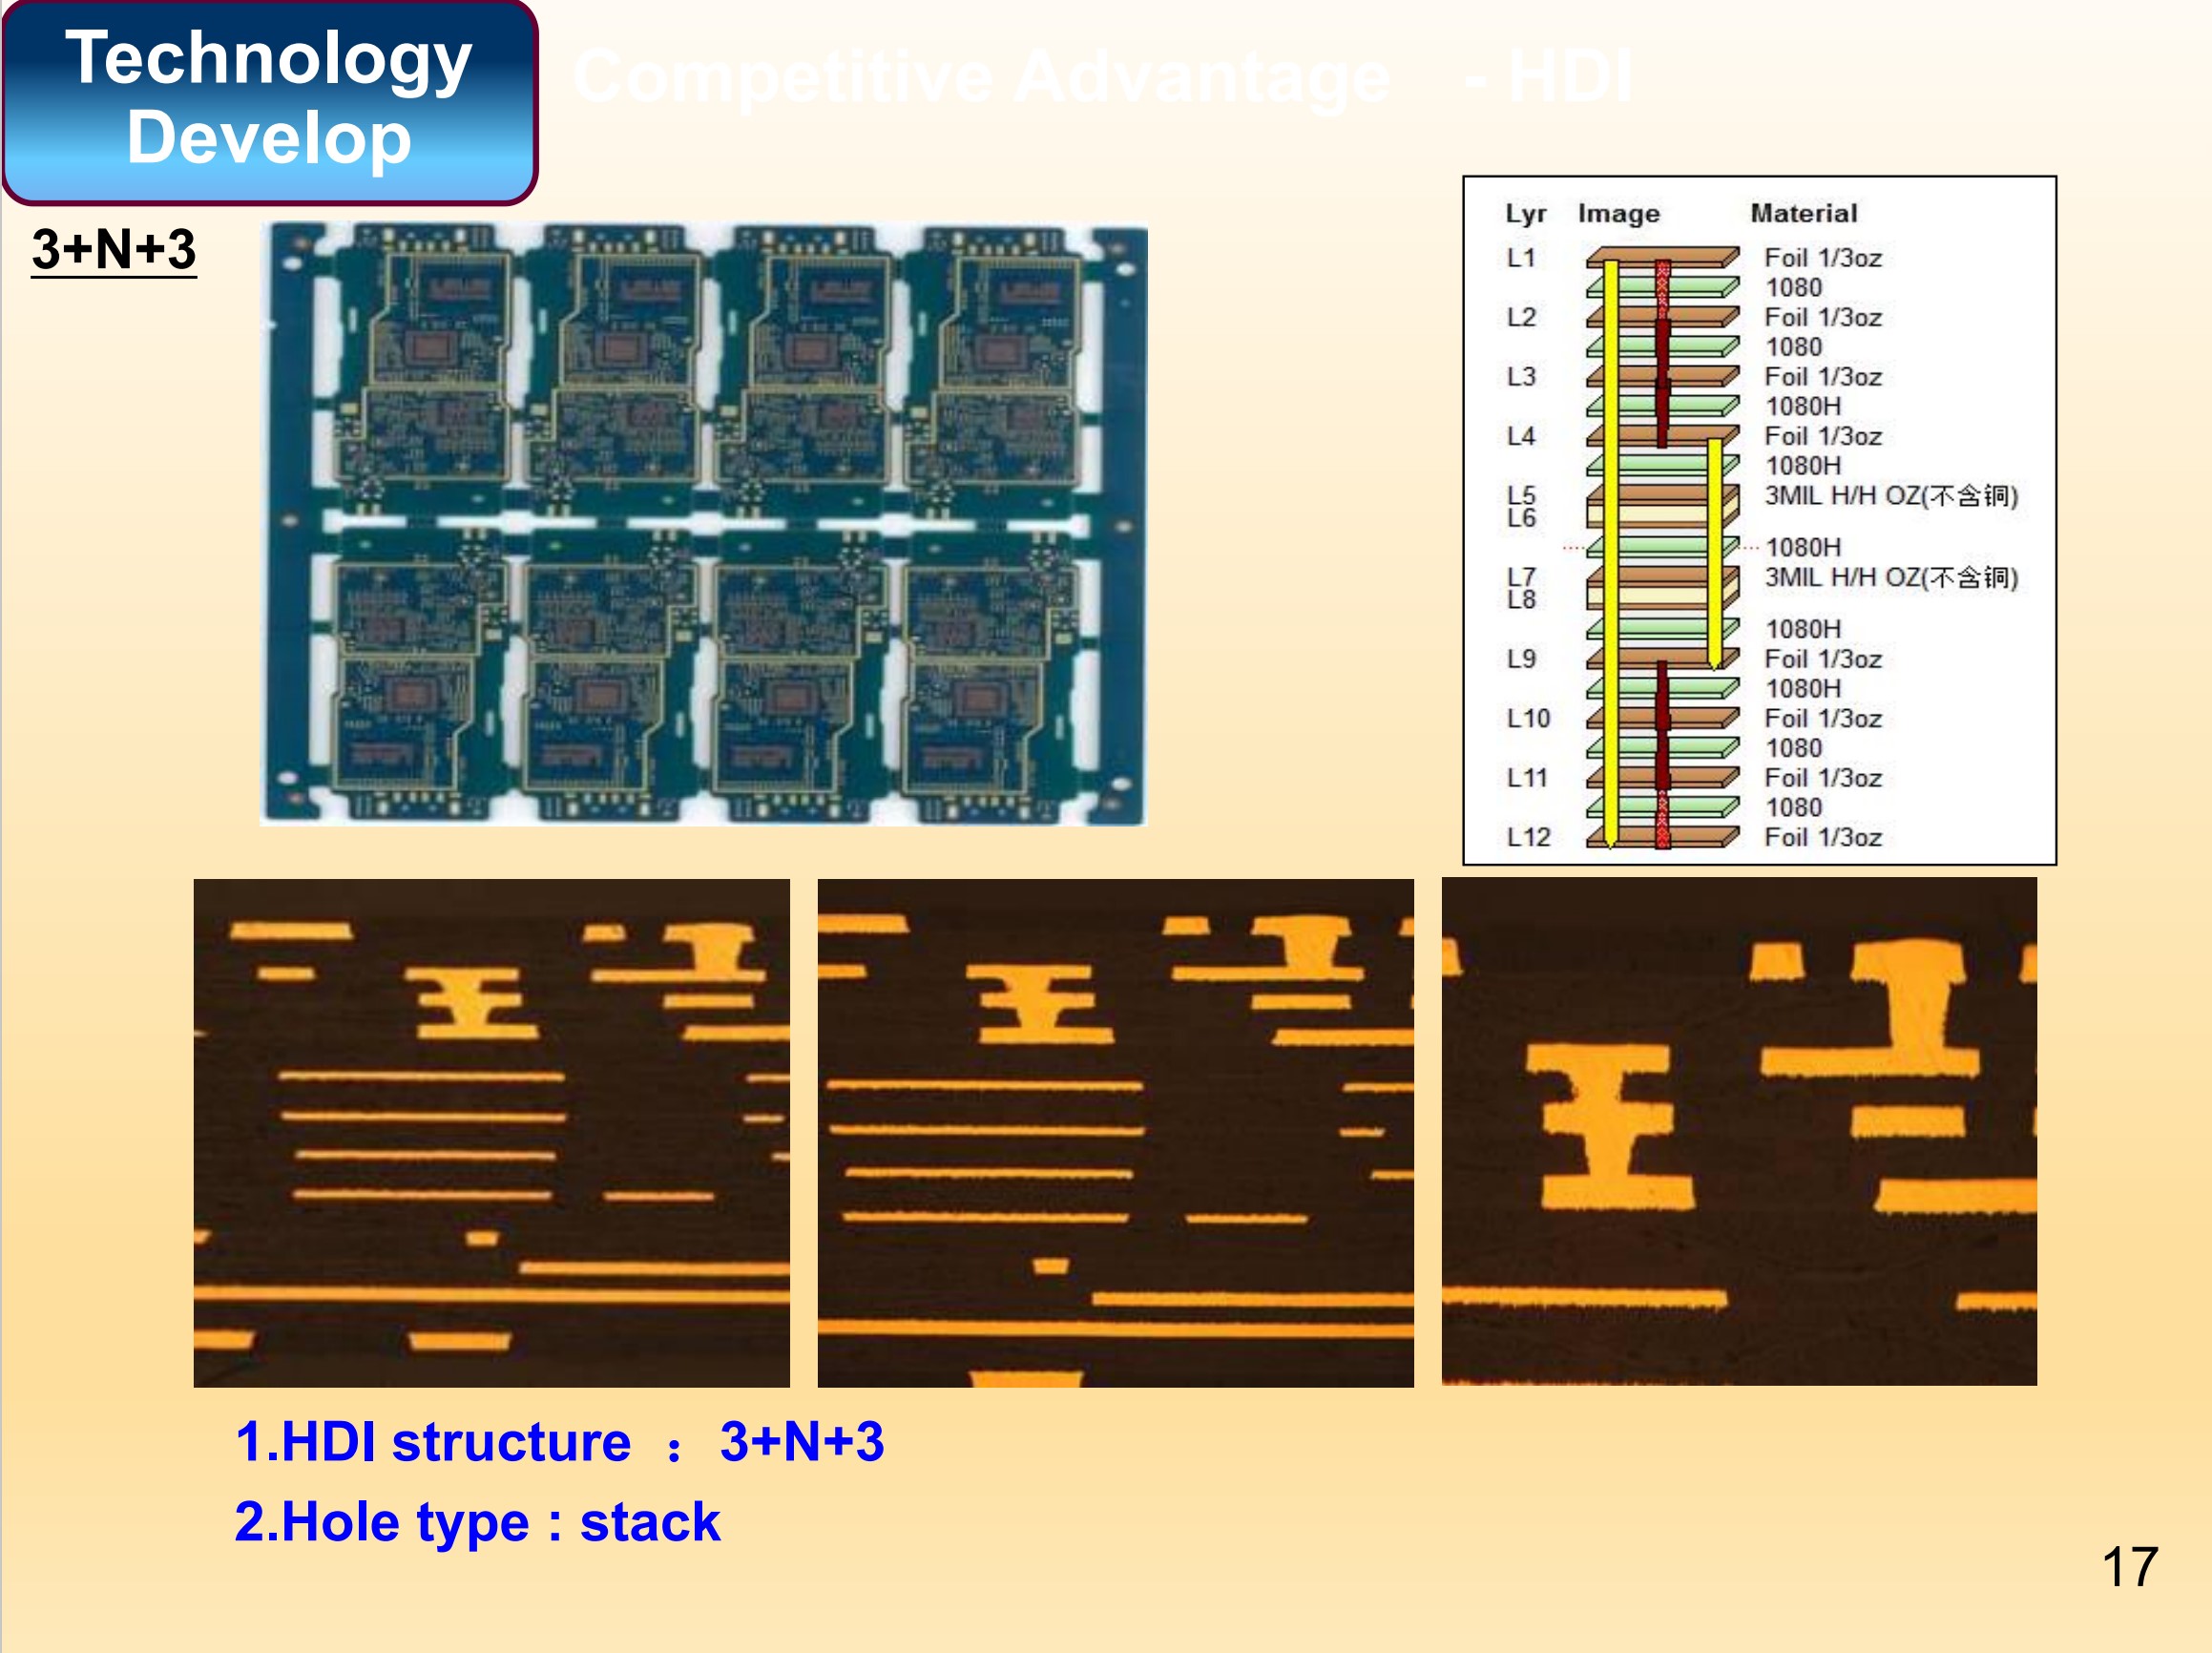The image size is (2212, 1653).
Task: Select the L12 layer label
Action: pyautogui.click(x=1528, y=837)
